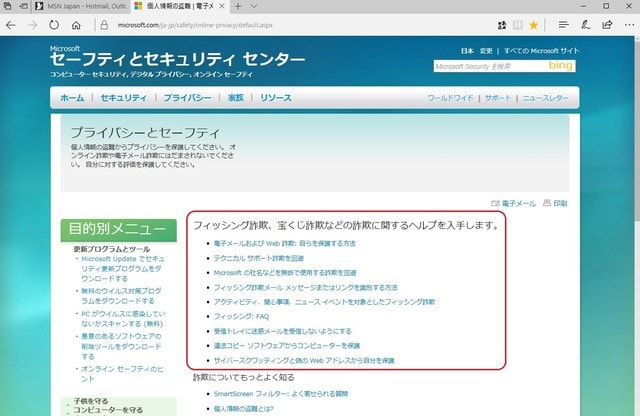The height and width of the screenshot is (416, 640).
Task: Open アクティビティ、関心事項 フィッシング詐欺 link
Action: pyautogui.click(x=324, y=302)
